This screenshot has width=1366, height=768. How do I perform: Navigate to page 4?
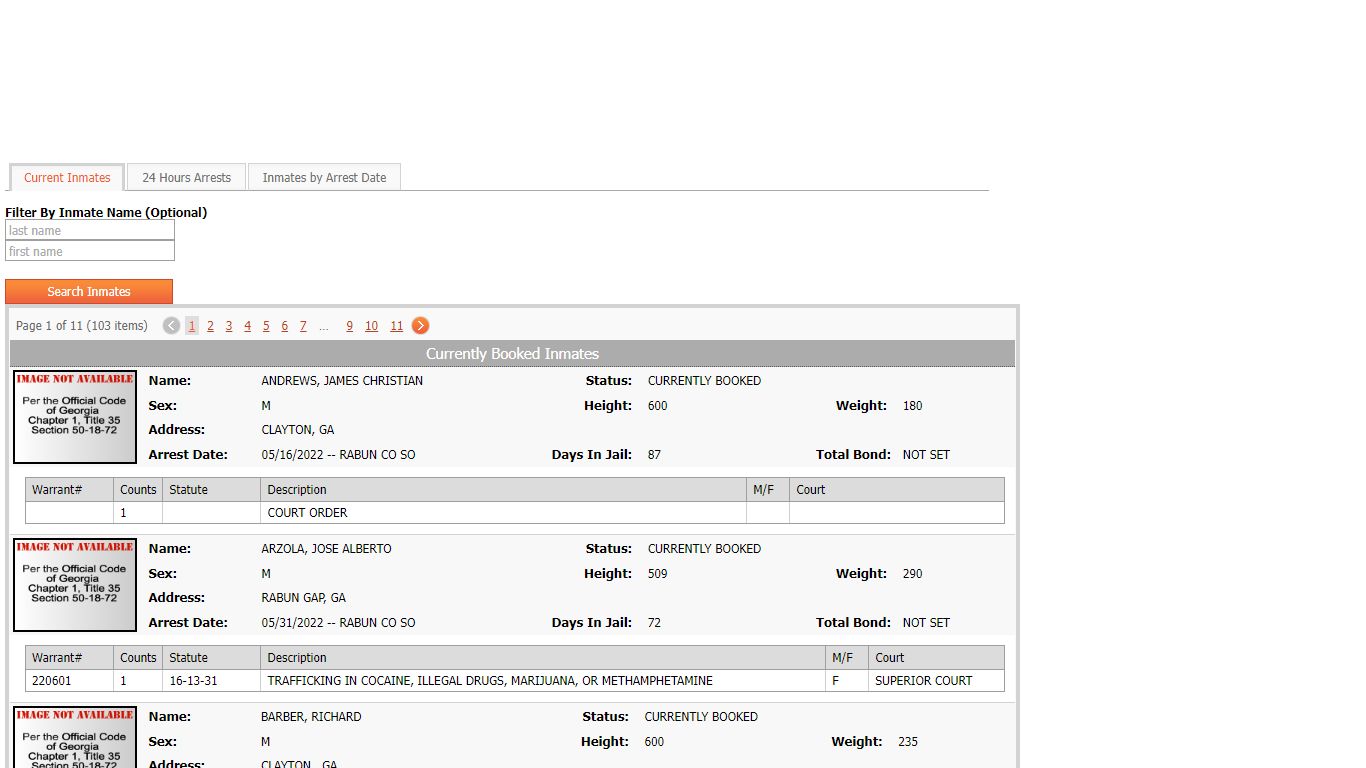247,326
